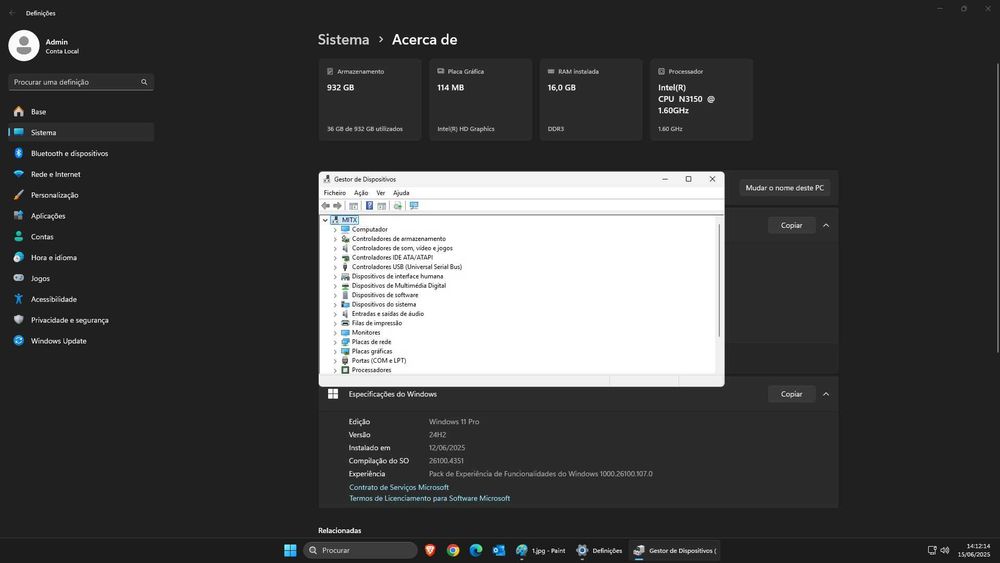Open Contrato de Serviços Microsoft link
Viewport: 1000px width, 563px height.
[x=399, y=487]
